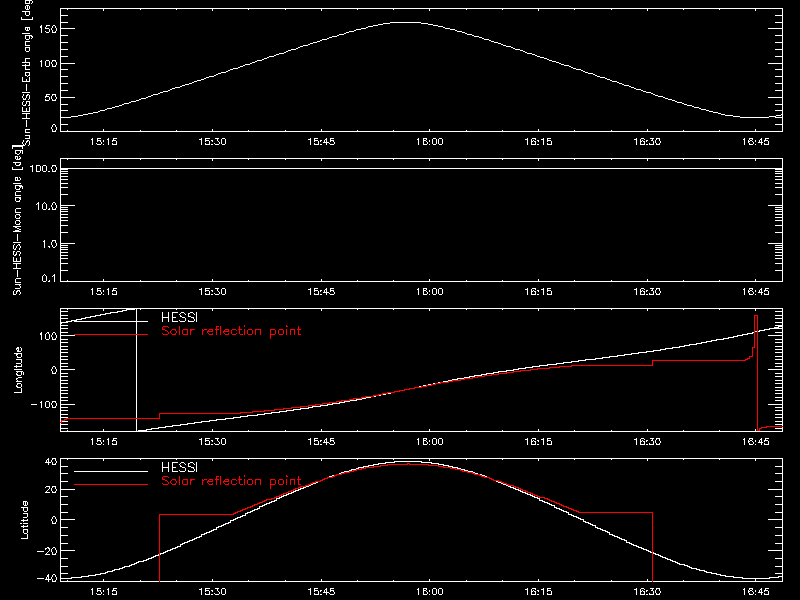
Task: Click 16:15 time label under Longitude plot
Action: point(538,442)
